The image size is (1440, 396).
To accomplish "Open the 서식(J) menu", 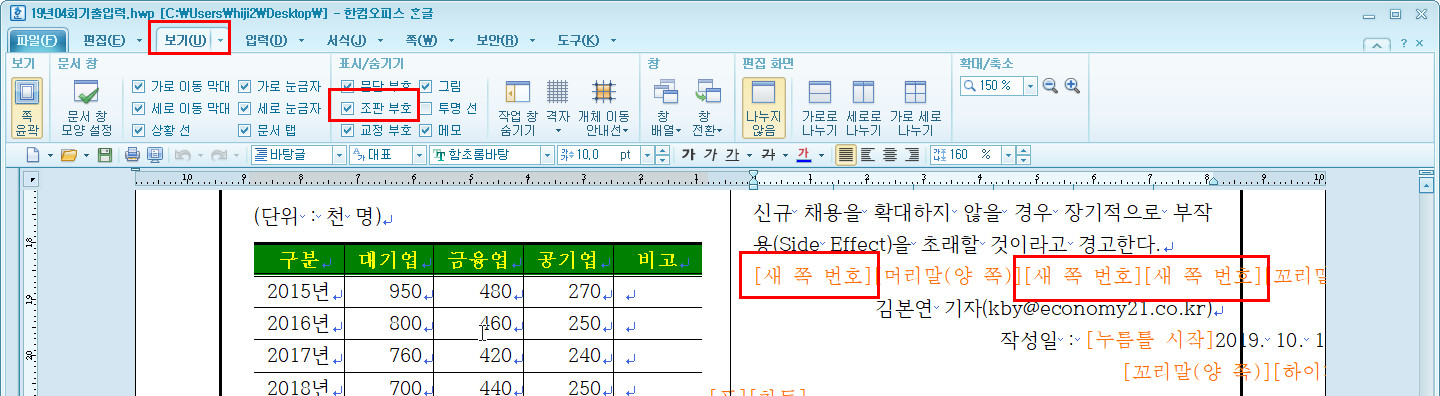I will click(346, 40).
